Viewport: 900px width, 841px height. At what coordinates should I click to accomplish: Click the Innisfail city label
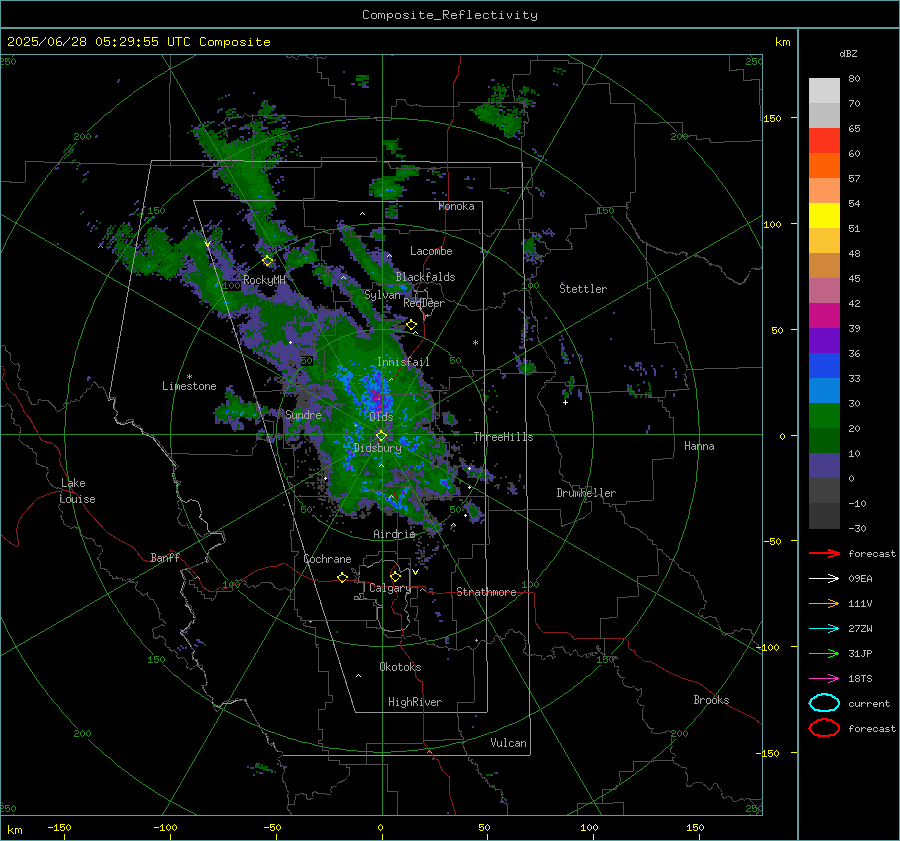tap(403, 362)
